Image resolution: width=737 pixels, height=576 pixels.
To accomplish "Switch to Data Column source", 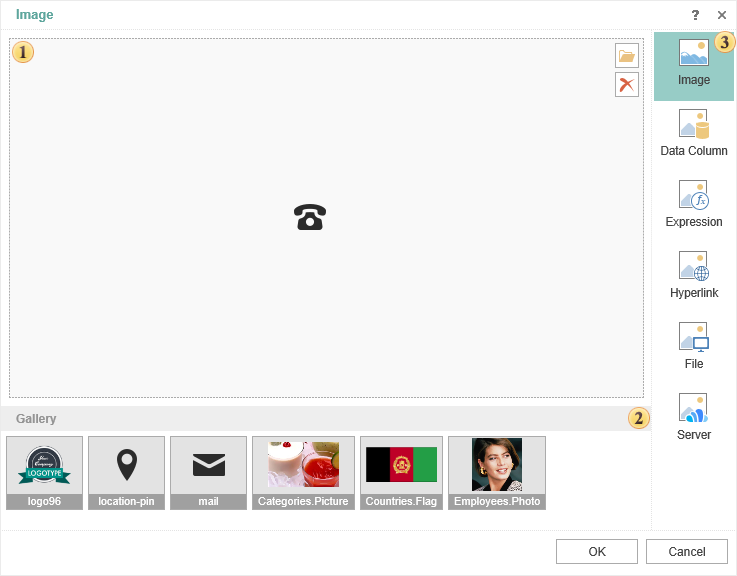I will (x=694, y=136).
